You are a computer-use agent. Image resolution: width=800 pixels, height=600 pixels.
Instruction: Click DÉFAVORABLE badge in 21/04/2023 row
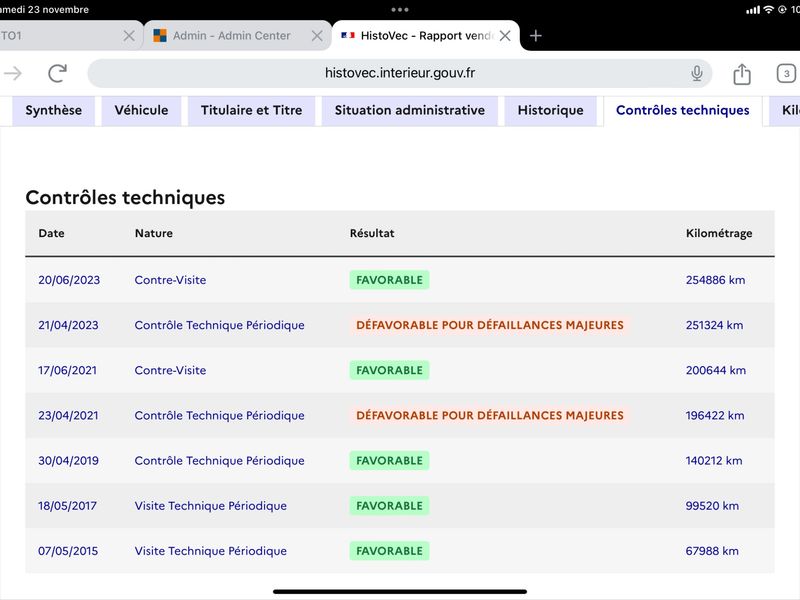490,325
